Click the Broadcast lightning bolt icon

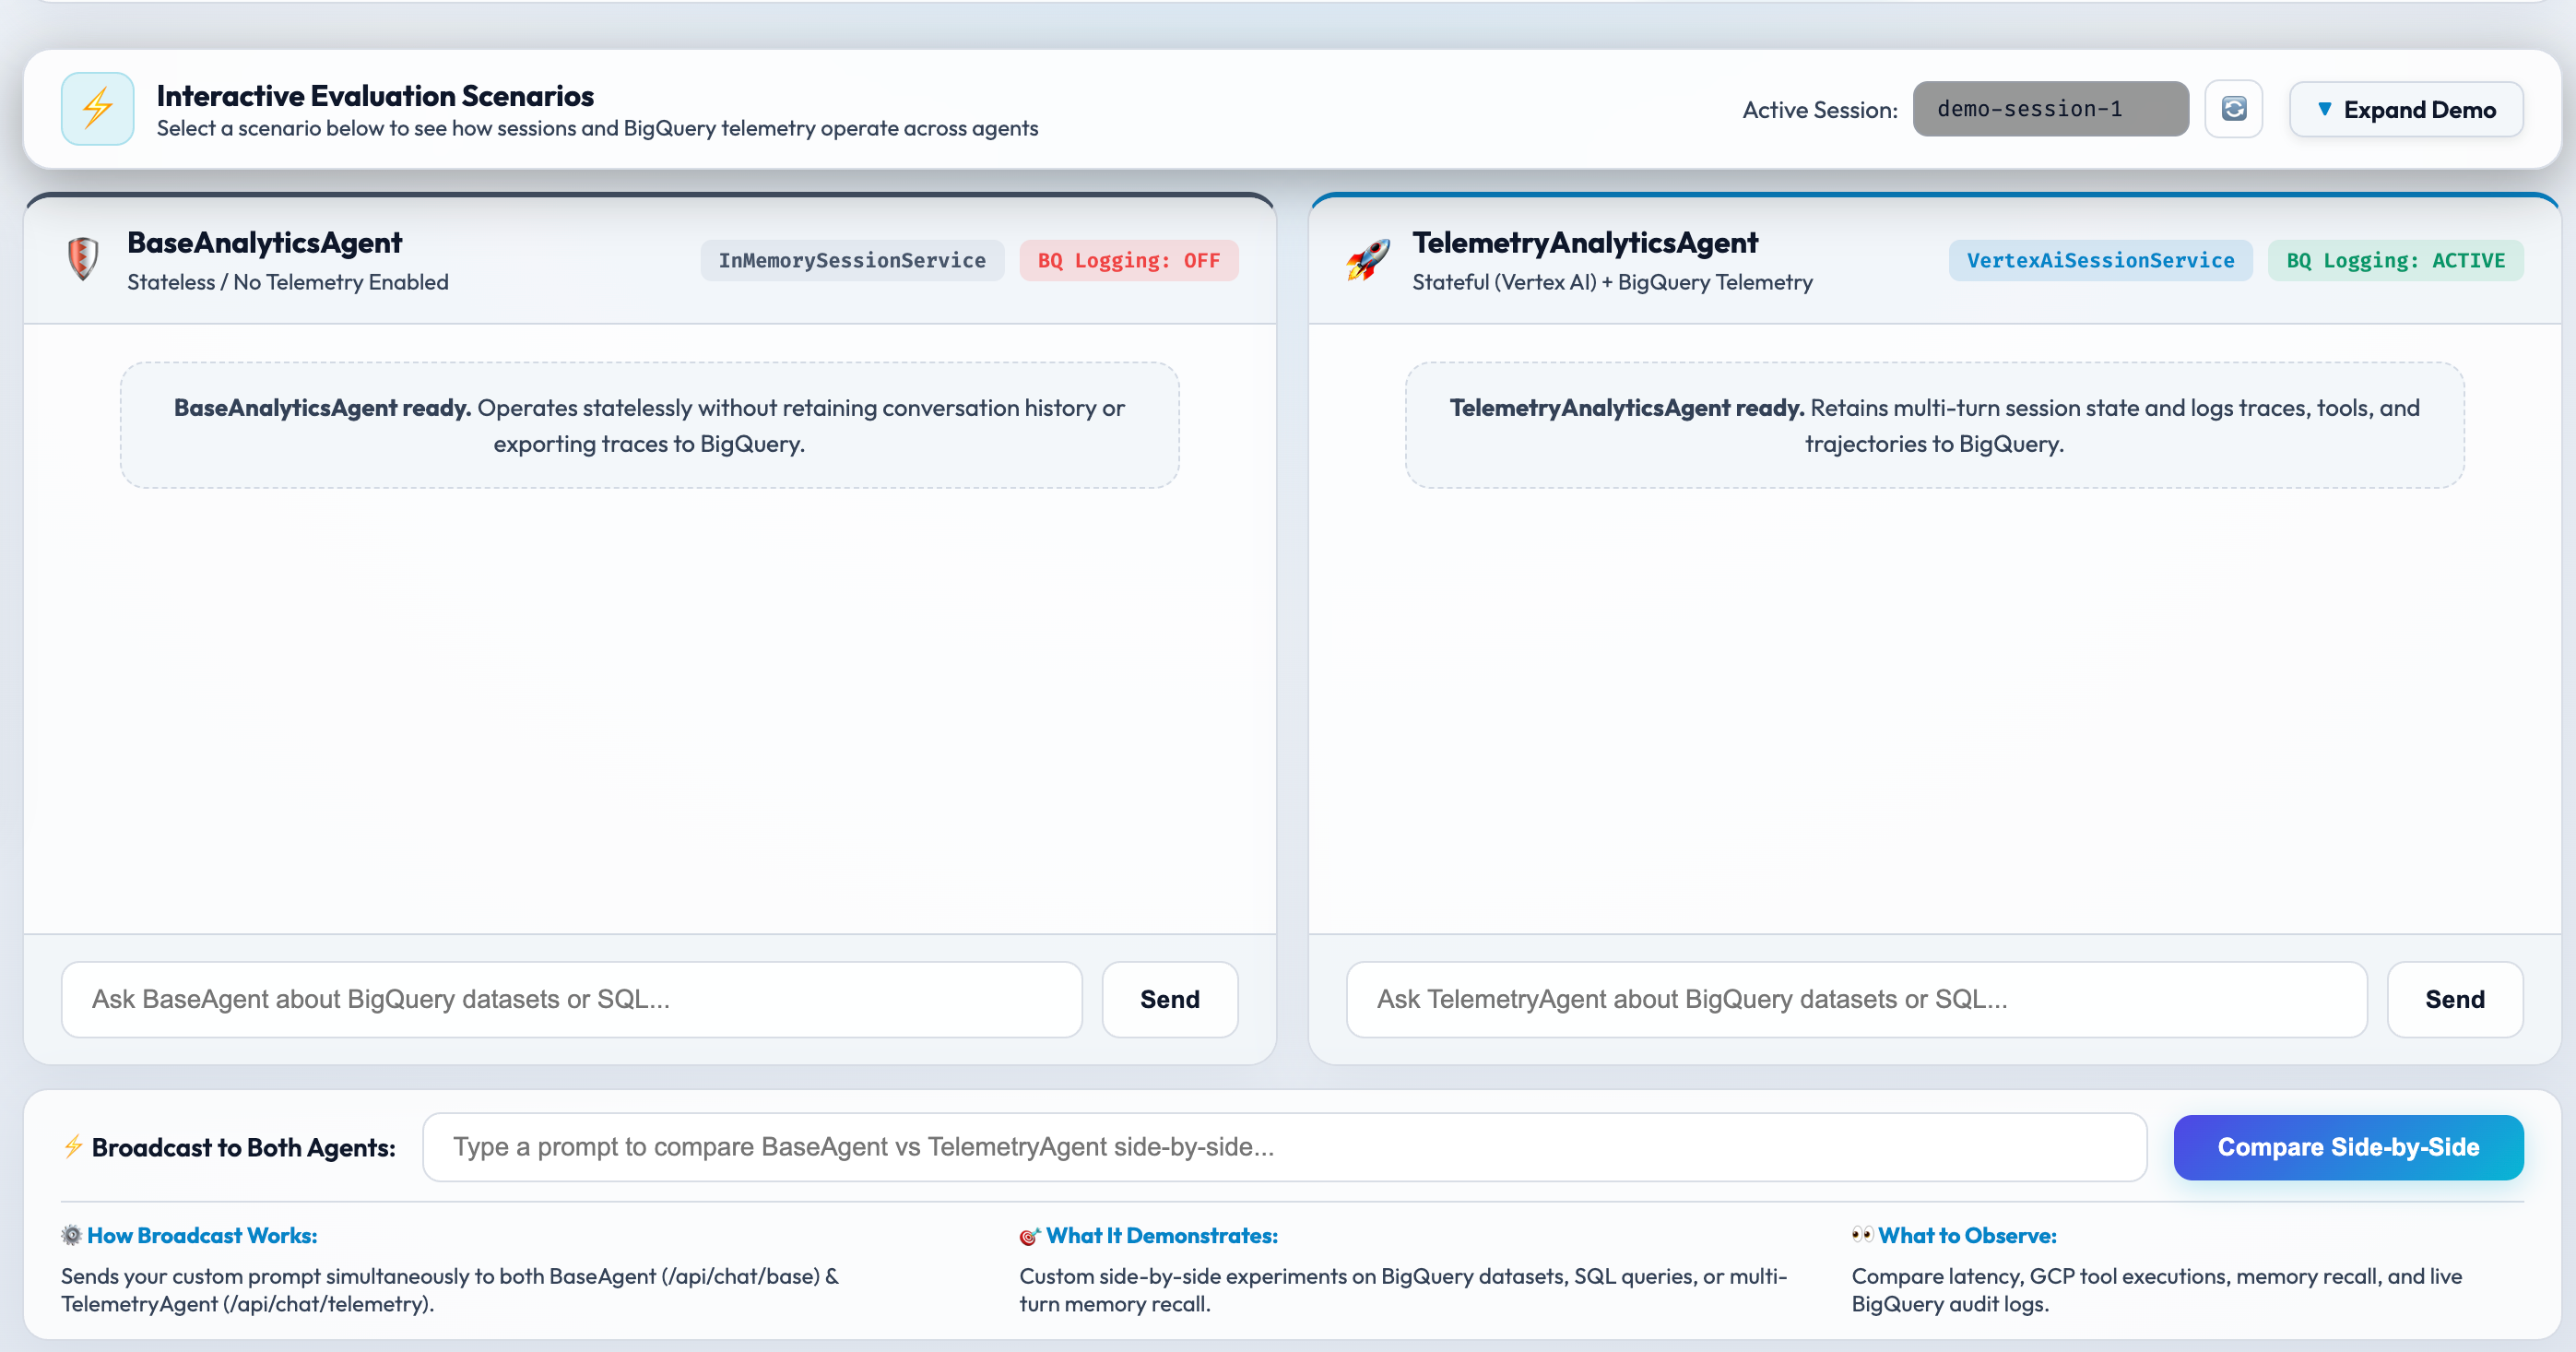coord(73,1146)
